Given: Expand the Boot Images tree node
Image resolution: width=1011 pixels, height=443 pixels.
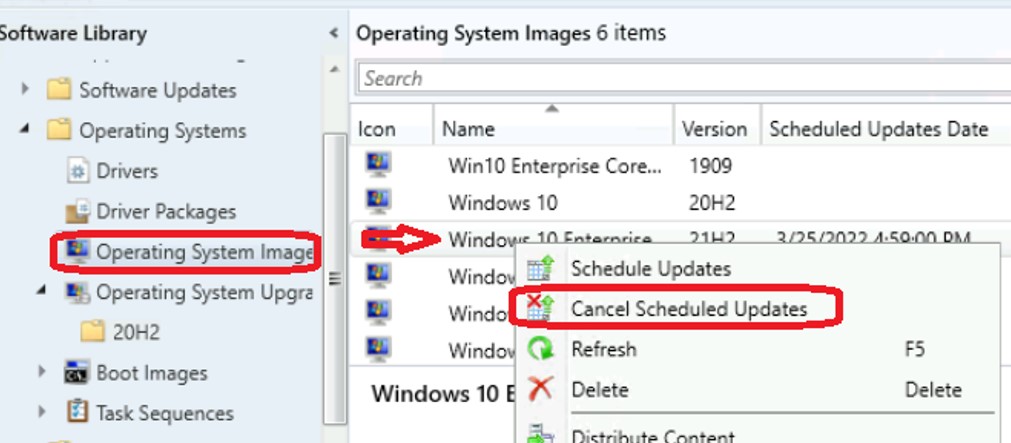Looking at the screenshot, I should (41, 371).
